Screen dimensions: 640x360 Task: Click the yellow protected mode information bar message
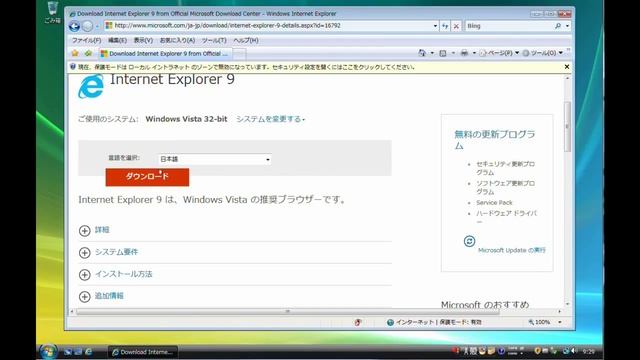tap(246, 67)
